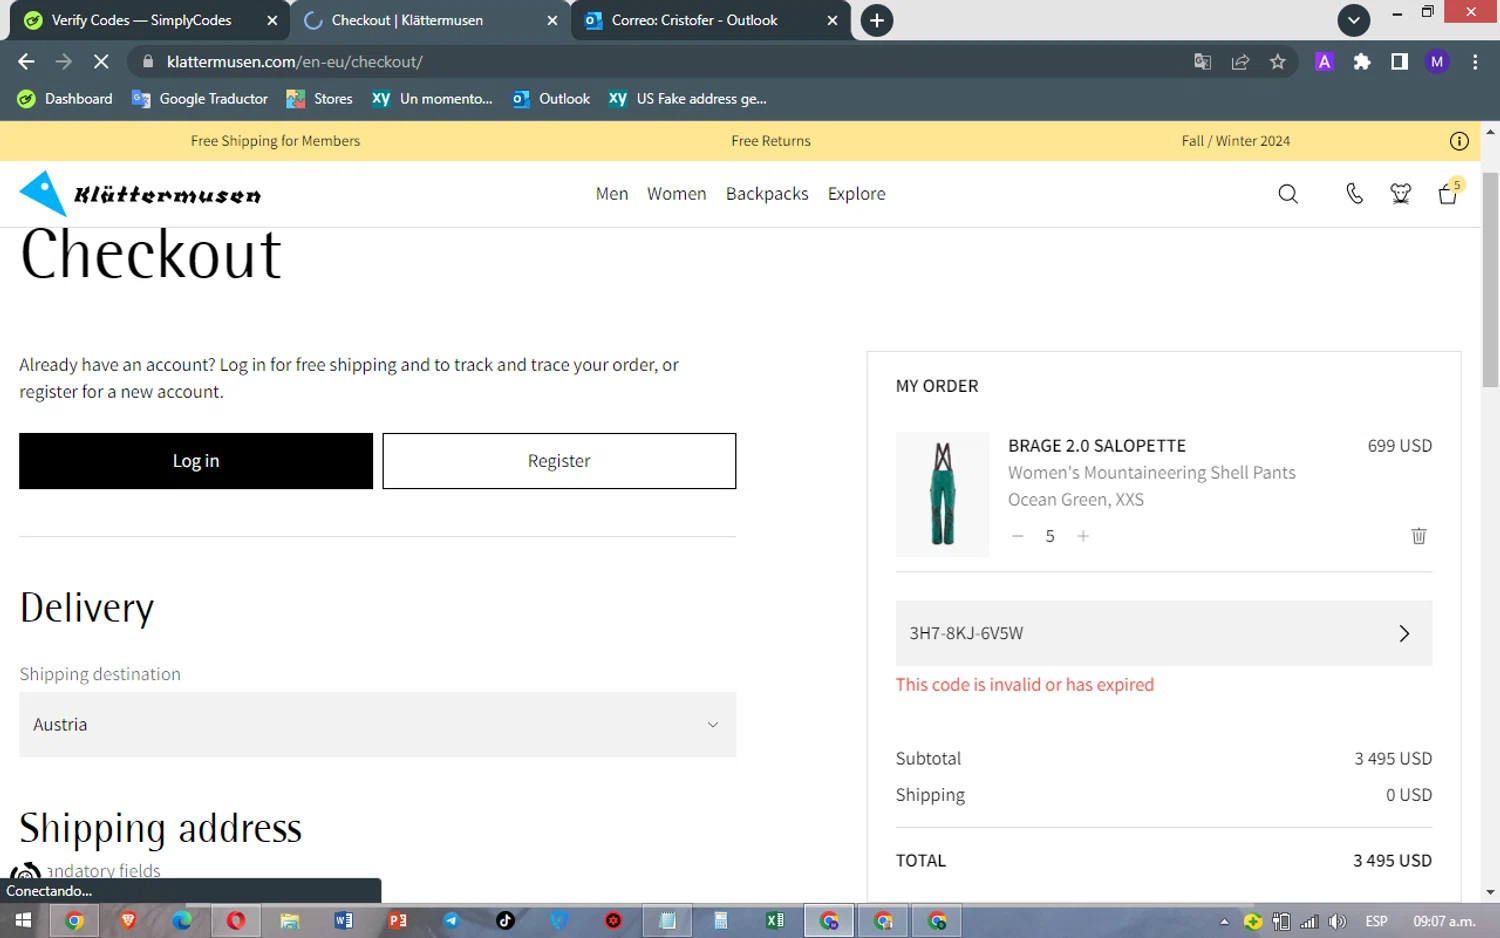Open the Women navigation menu
Image resolution: width=1500 pixels, height=938 pixels.
tap(676, 194)
